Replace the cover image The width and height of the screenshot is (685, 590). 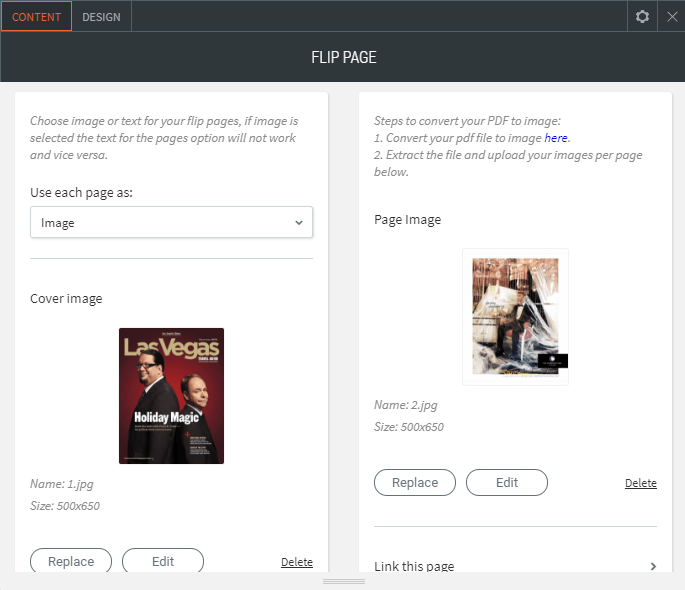pos(69,561)
